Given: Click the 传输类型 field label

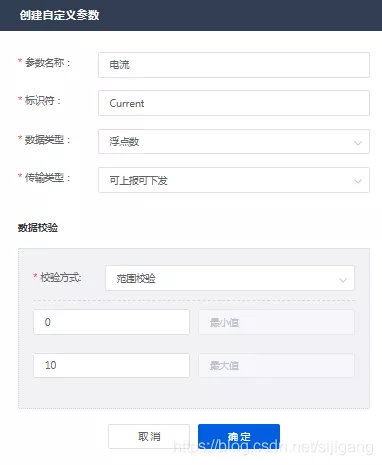Looking at the screenshot, I should 47,178.
